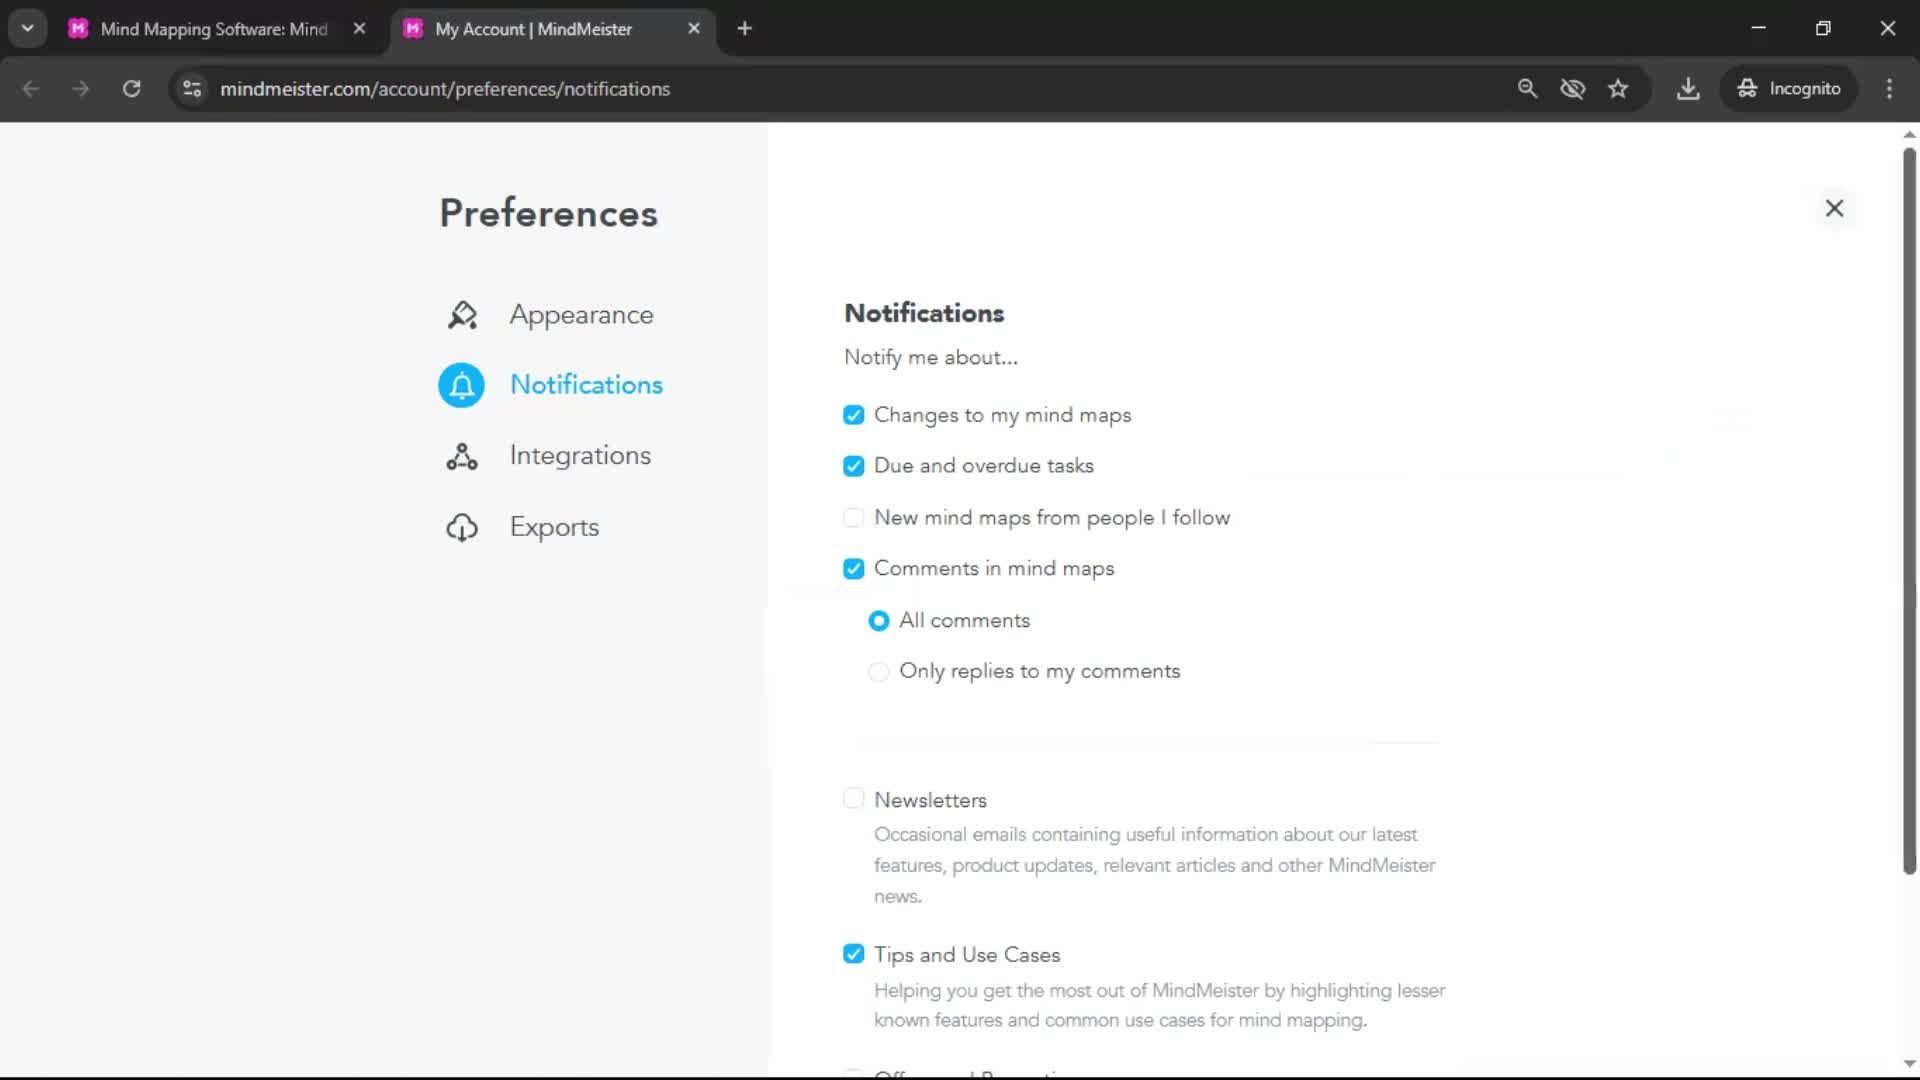Enable New mind maps from people I follow

[853, 517]
